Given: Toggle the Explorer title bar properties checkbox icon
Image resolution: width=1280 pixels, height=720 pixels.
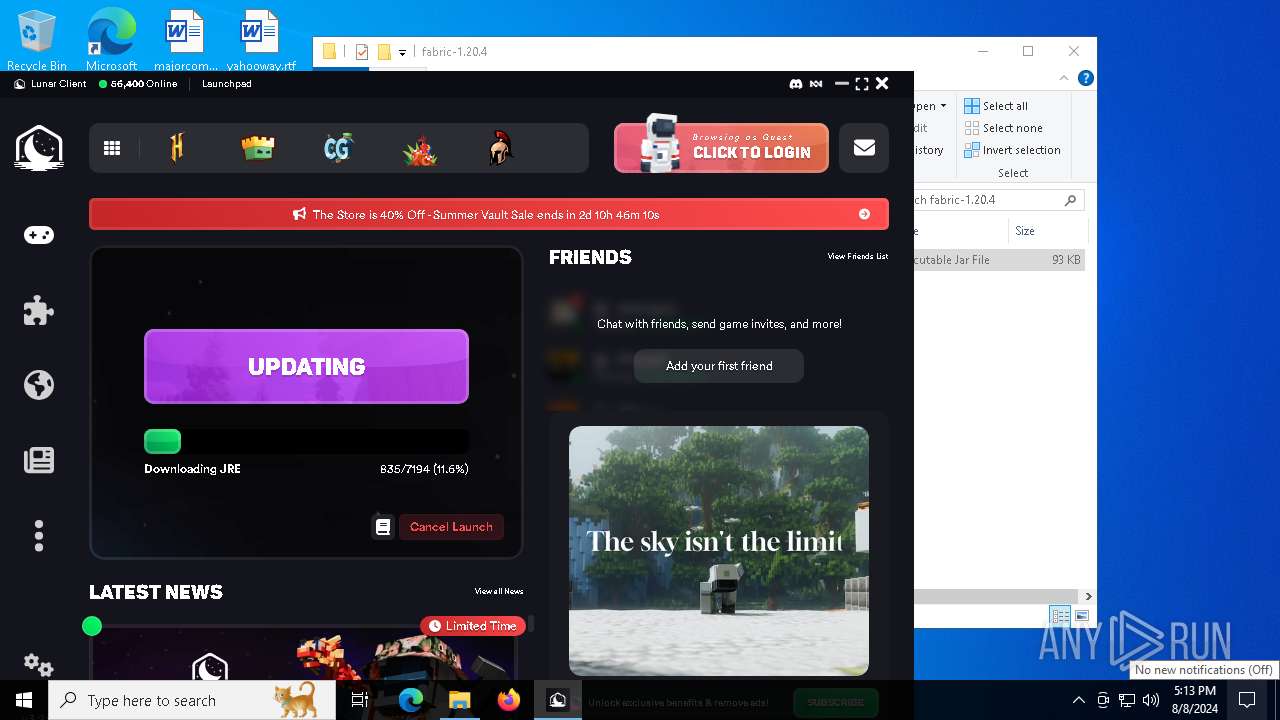Looking at the screenshot, I should [x=362, y=52].
